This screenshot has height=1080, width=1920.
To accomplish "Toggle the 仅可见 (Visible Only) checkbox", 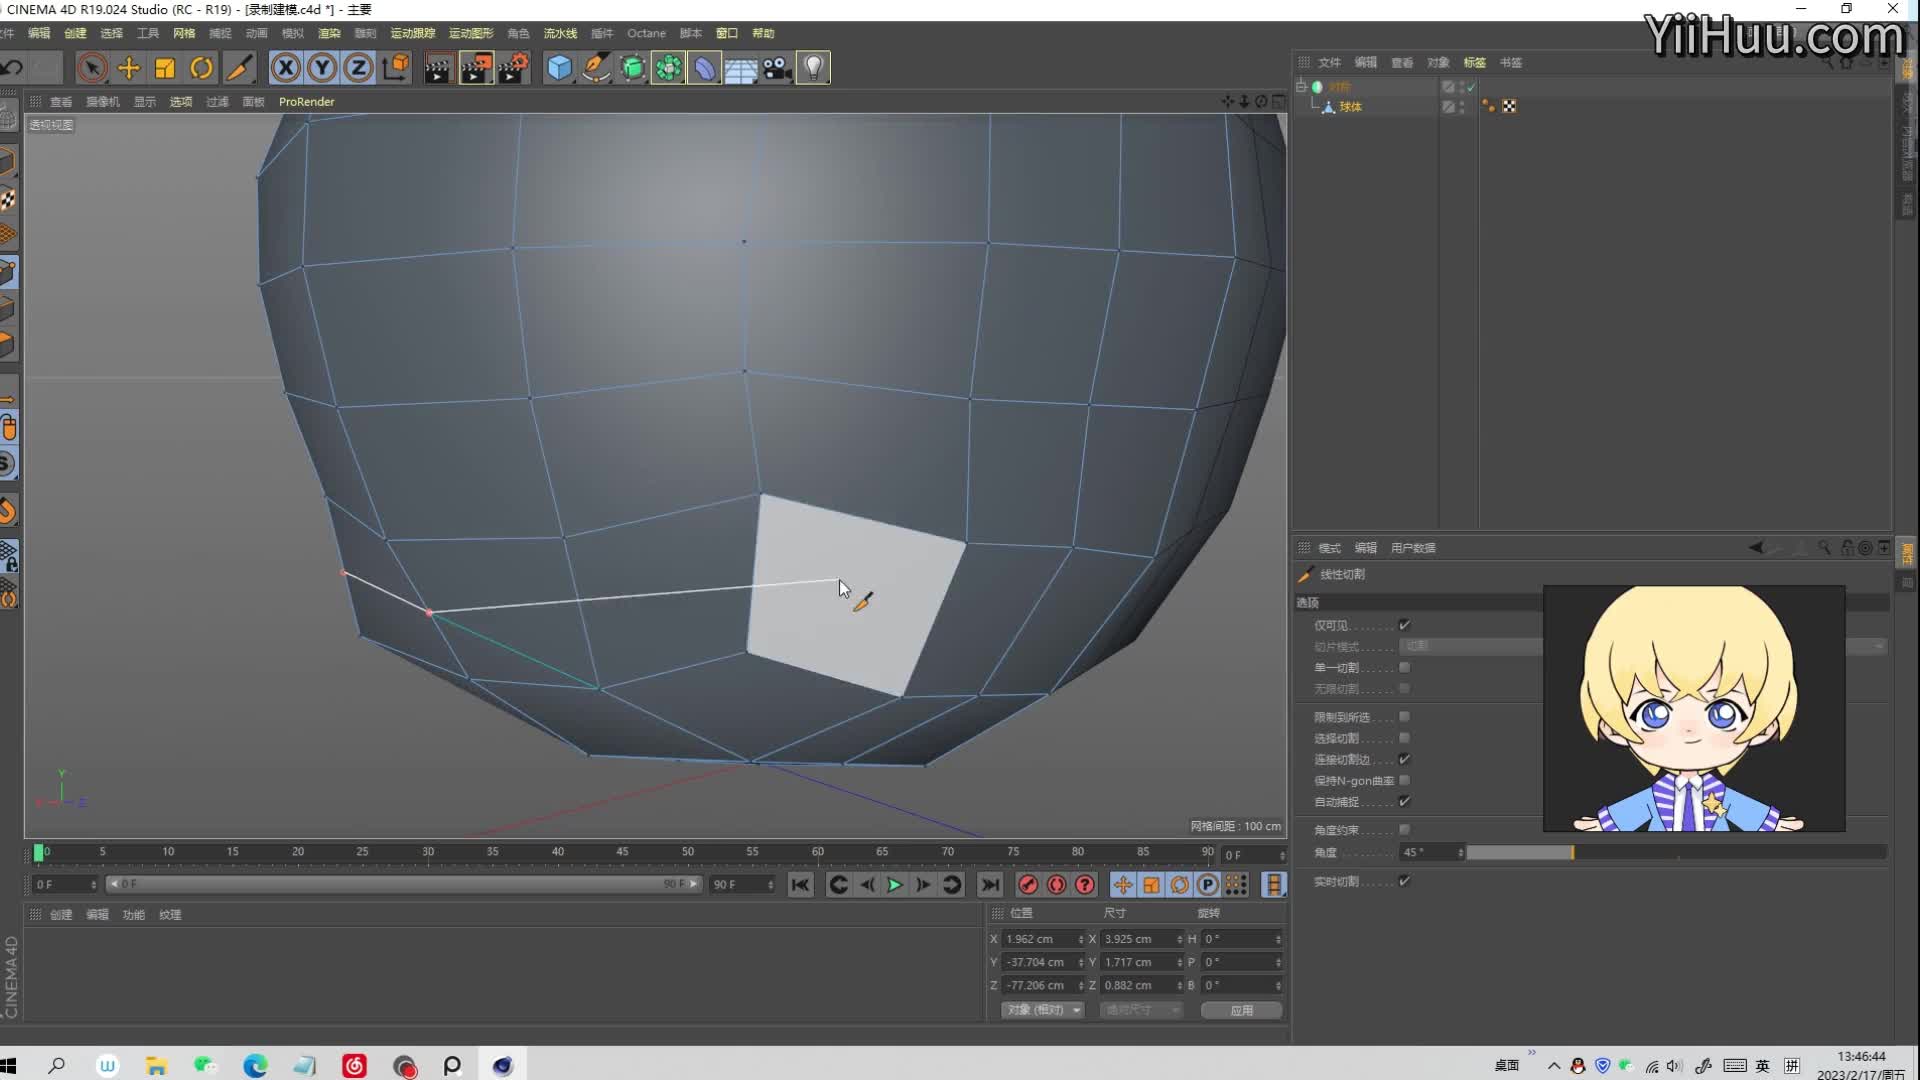I will (1404, 625).
